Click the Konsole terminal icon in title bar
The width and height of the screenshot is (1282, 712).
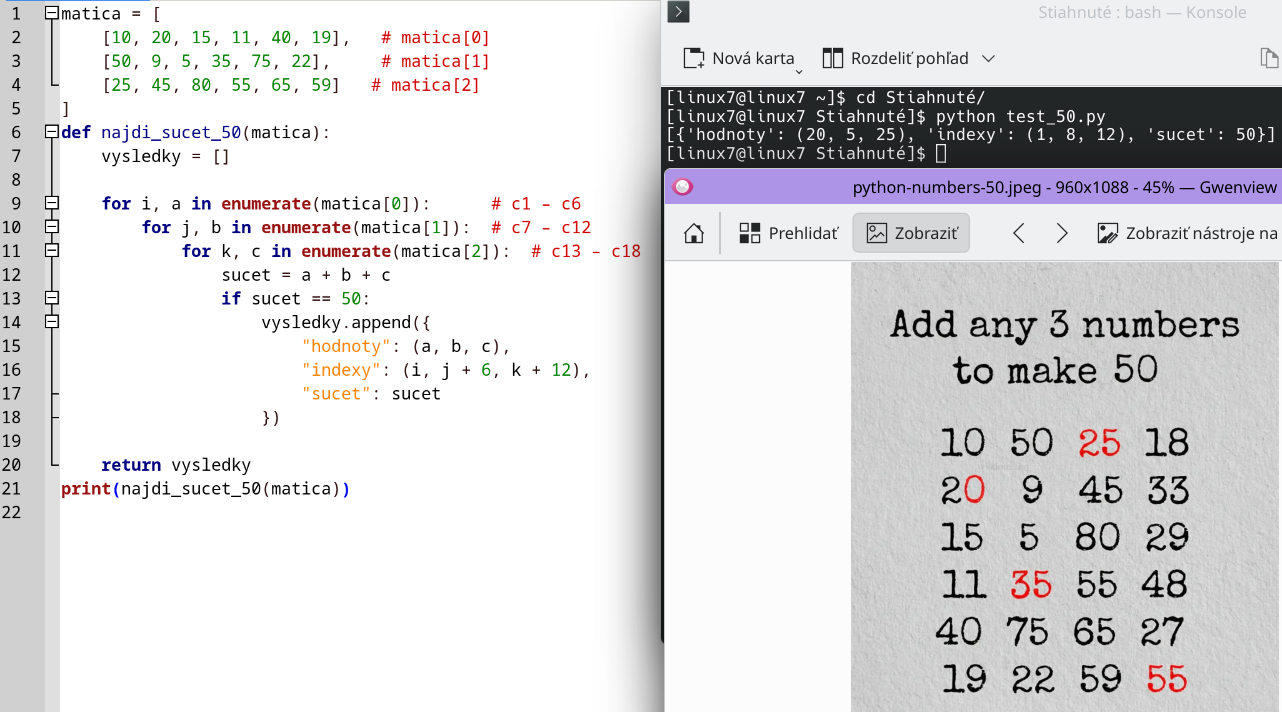click(x=679, y=12)
